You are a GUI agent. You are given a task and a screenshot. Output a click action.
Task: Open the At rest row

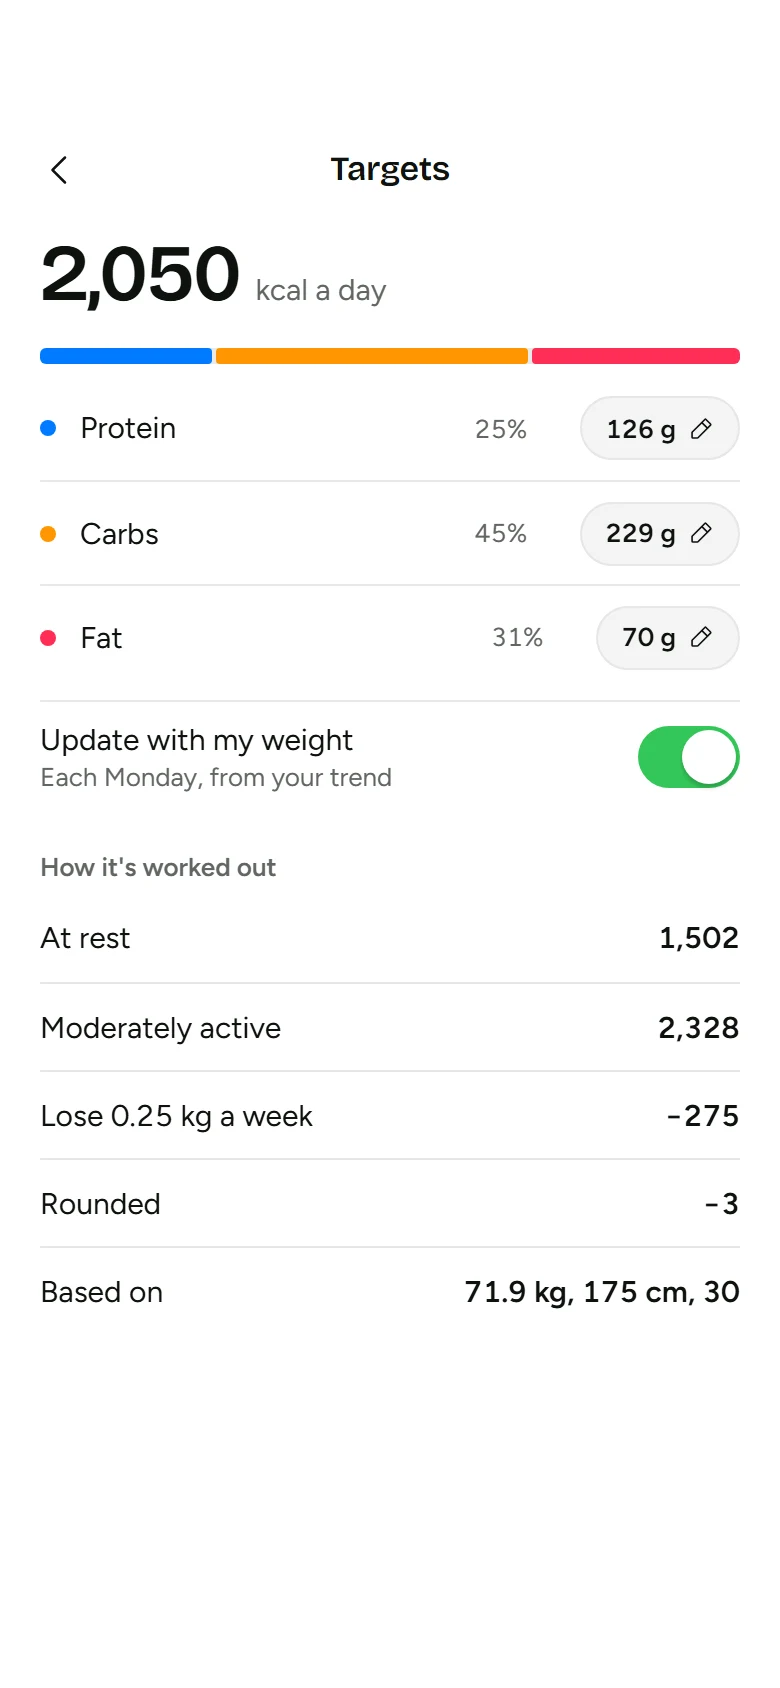[390, 938]
